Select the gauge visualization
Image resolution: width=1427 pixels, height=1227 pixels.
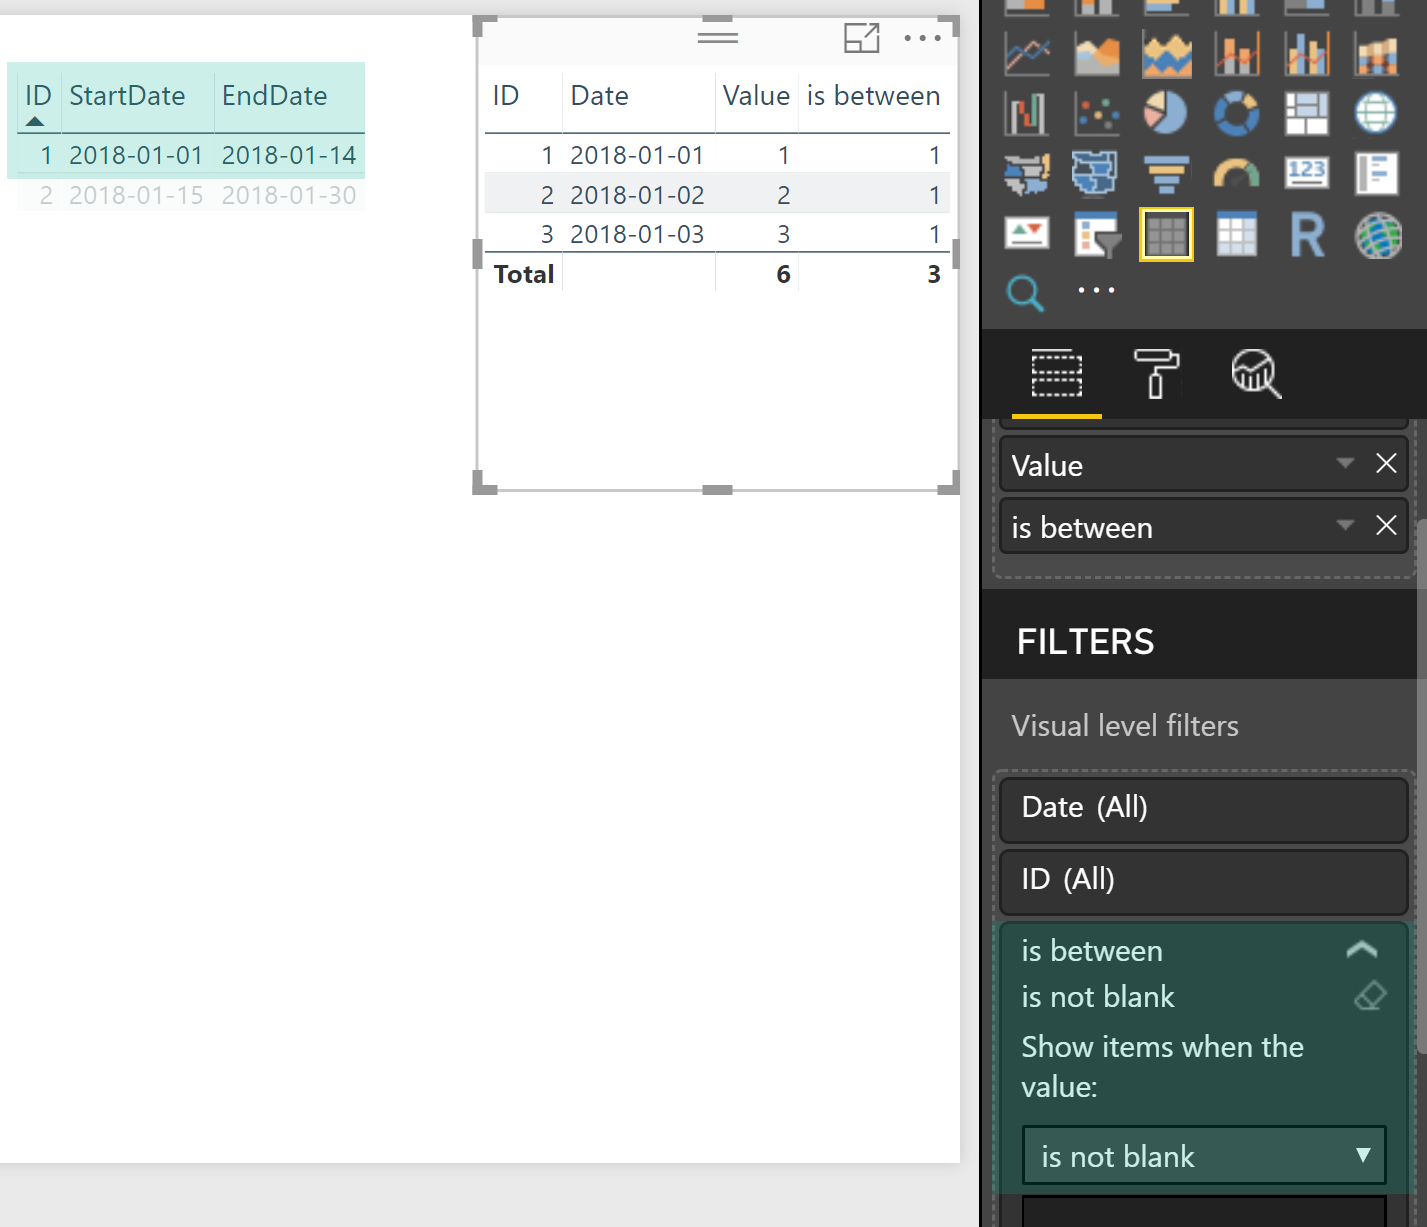click(x=1237, y=174)
